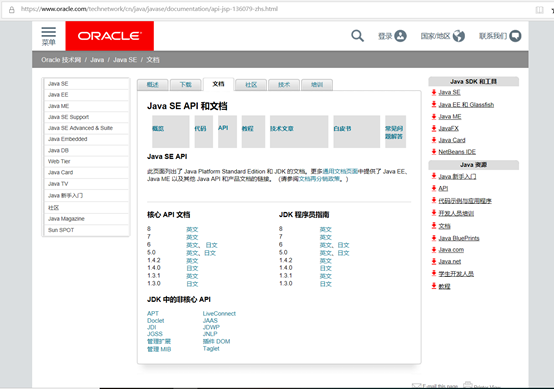Open 英文 link for version 8 under 核心 API 文档
Screen dimensions: 554x389
[192, 230]
